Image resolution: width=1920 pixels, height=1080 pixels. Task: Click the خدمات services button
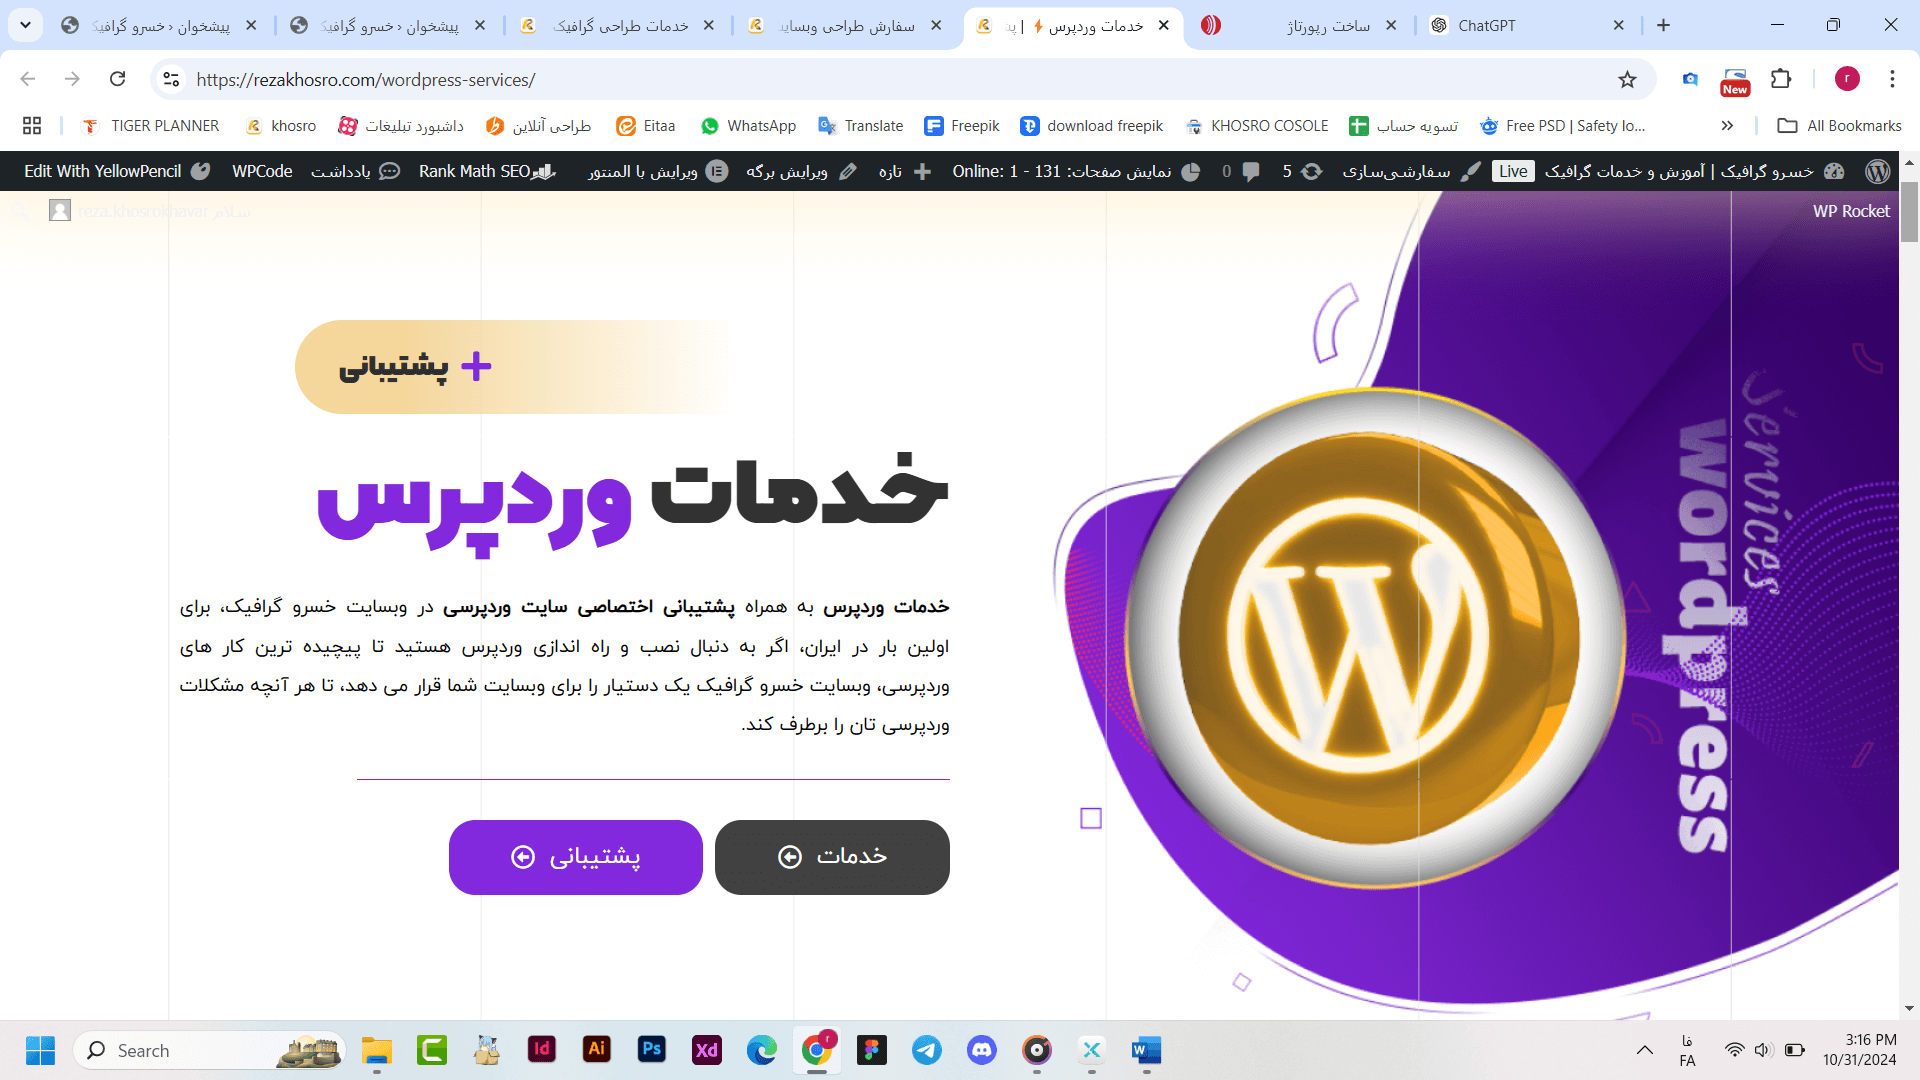click(832, 857)
